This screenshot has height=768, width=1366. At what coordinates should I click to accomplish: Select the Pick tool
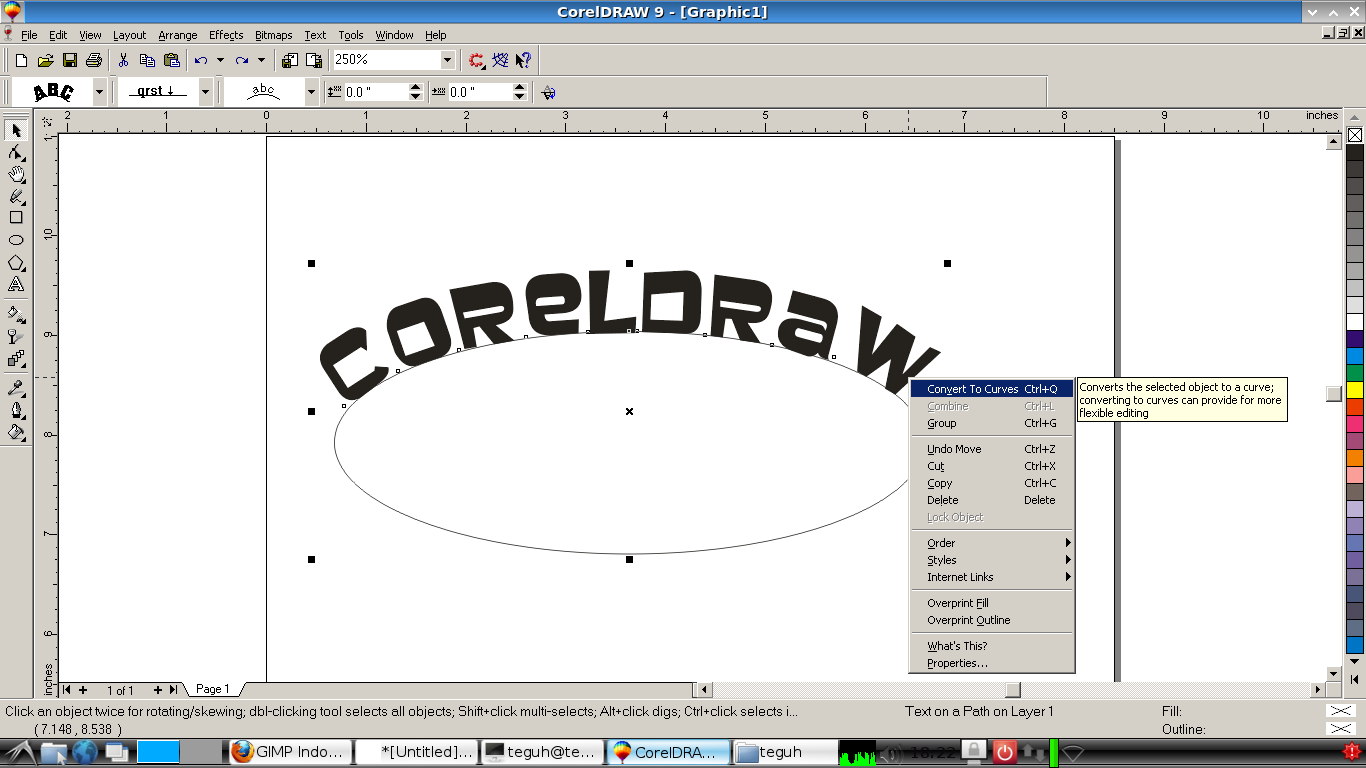point(16,131)
